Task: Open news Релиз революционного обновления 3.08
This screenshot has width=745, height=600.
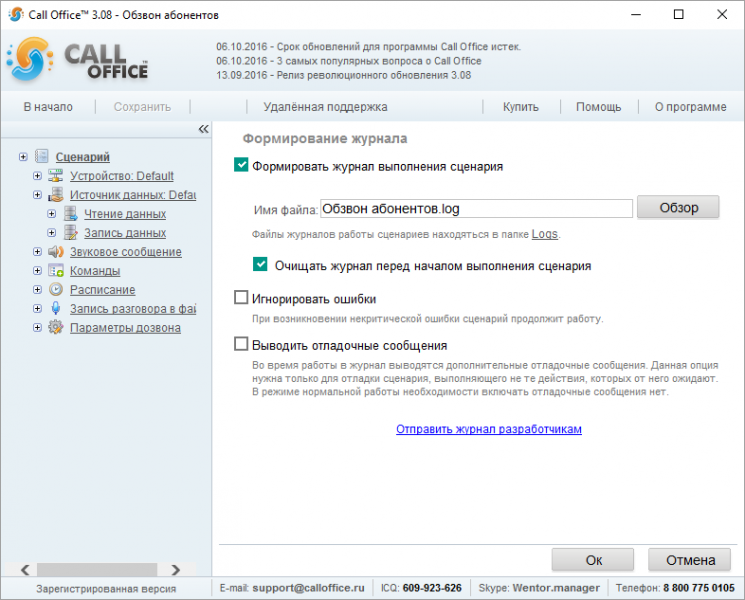Action: coord(344,75)
